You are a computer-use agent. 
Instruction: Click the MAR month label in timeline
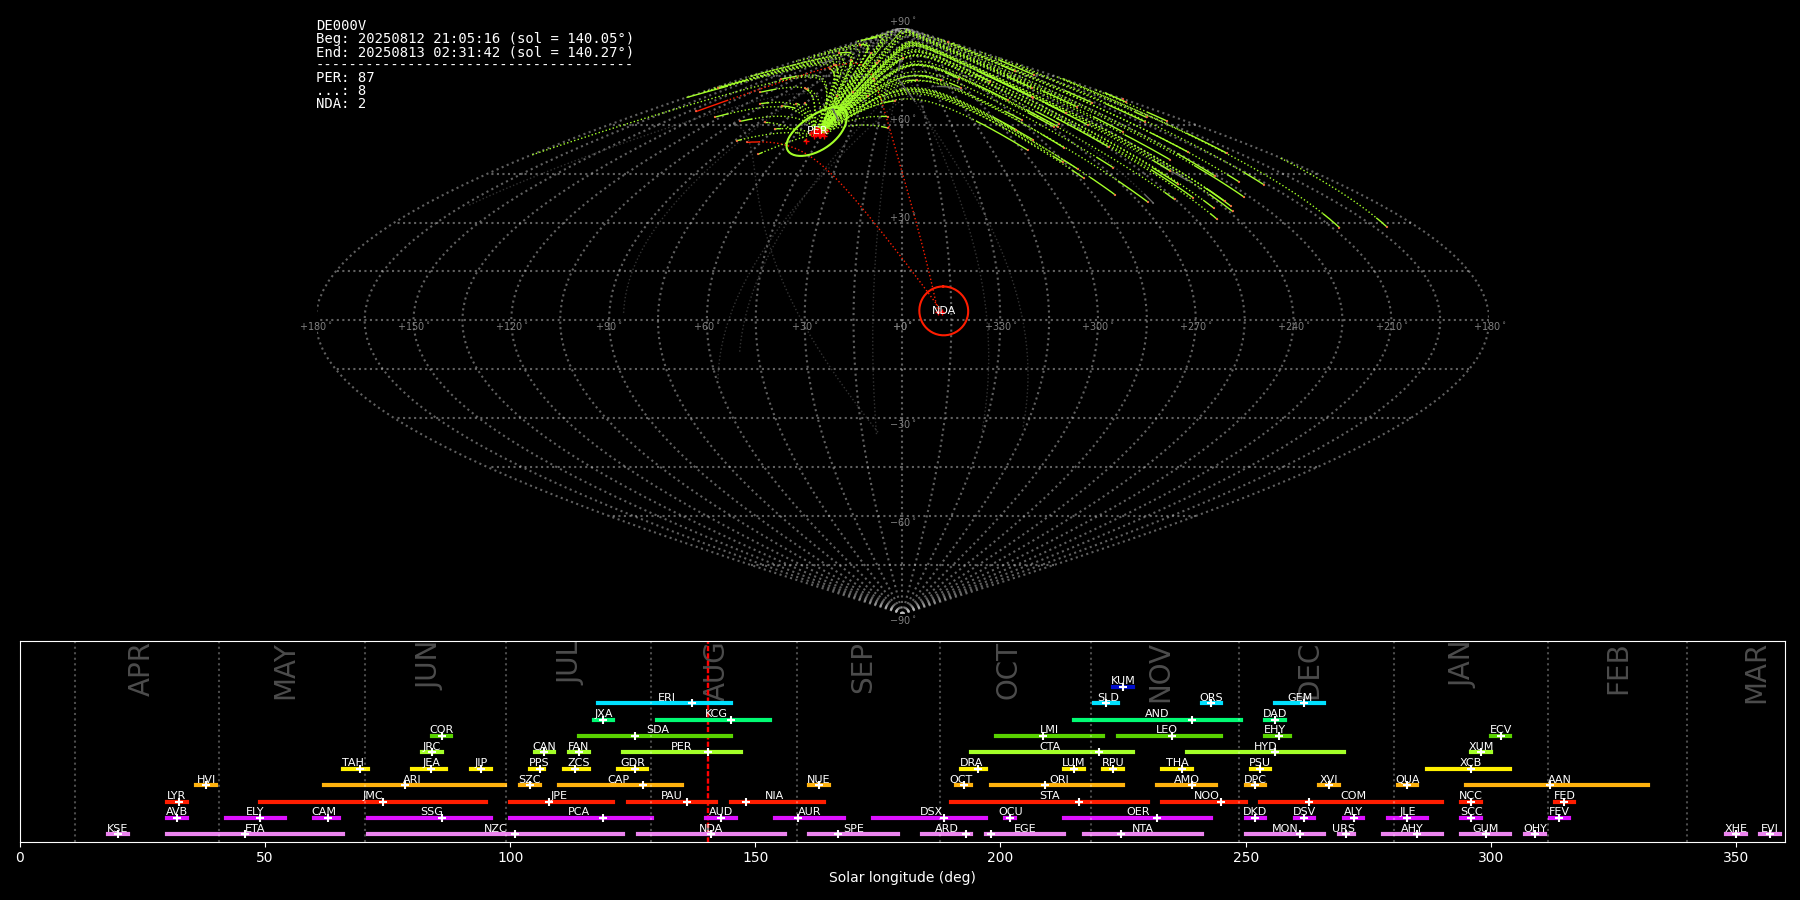pos(1756,675)
